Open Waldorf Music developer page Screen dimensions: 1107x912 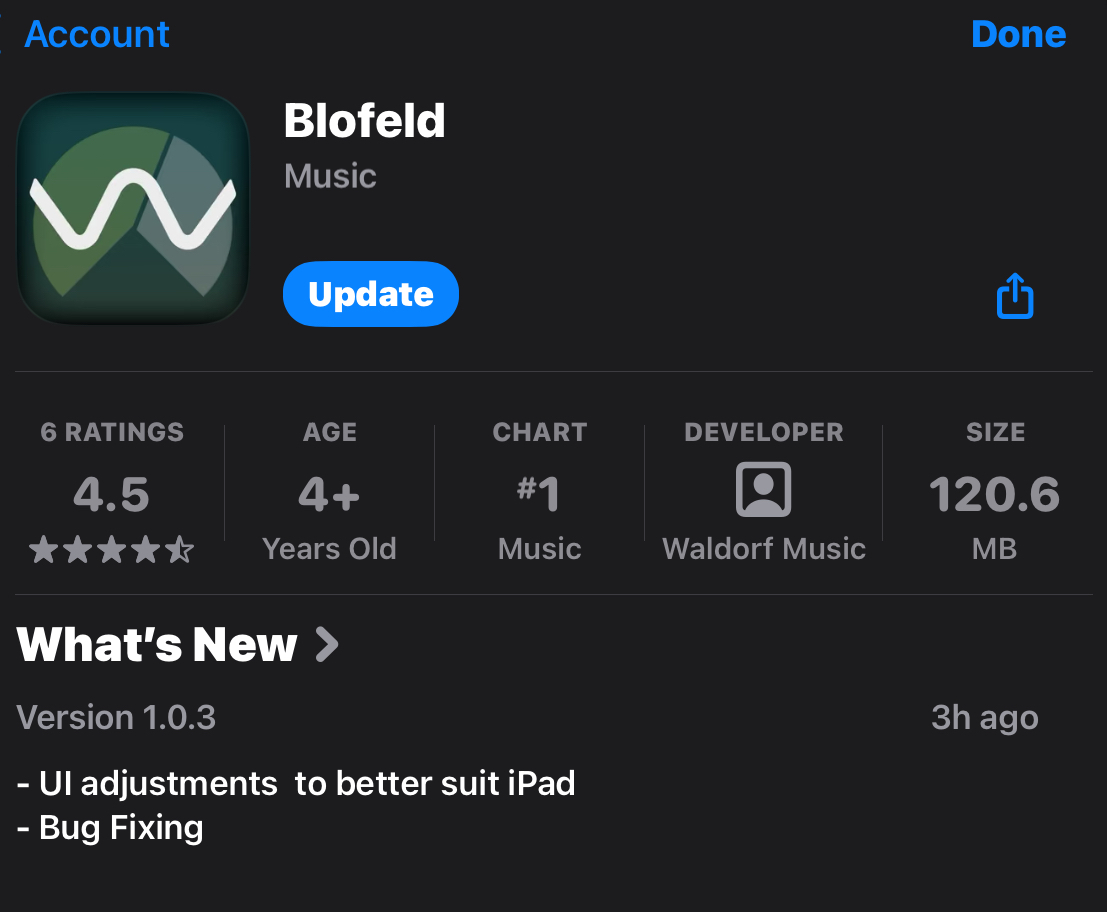764,549
